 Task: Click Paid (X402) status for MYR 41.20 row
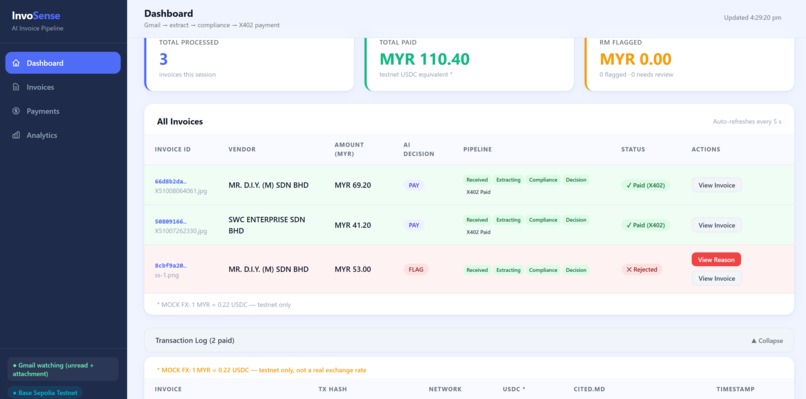click(x=646, y=225)
